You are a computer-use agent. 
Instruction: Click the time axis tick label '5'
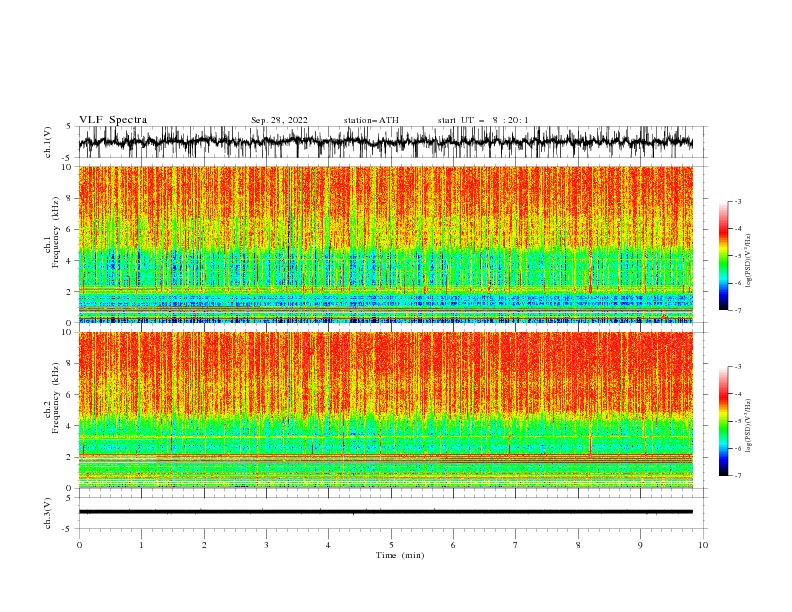pyautogui.click(x=391, y=545)
